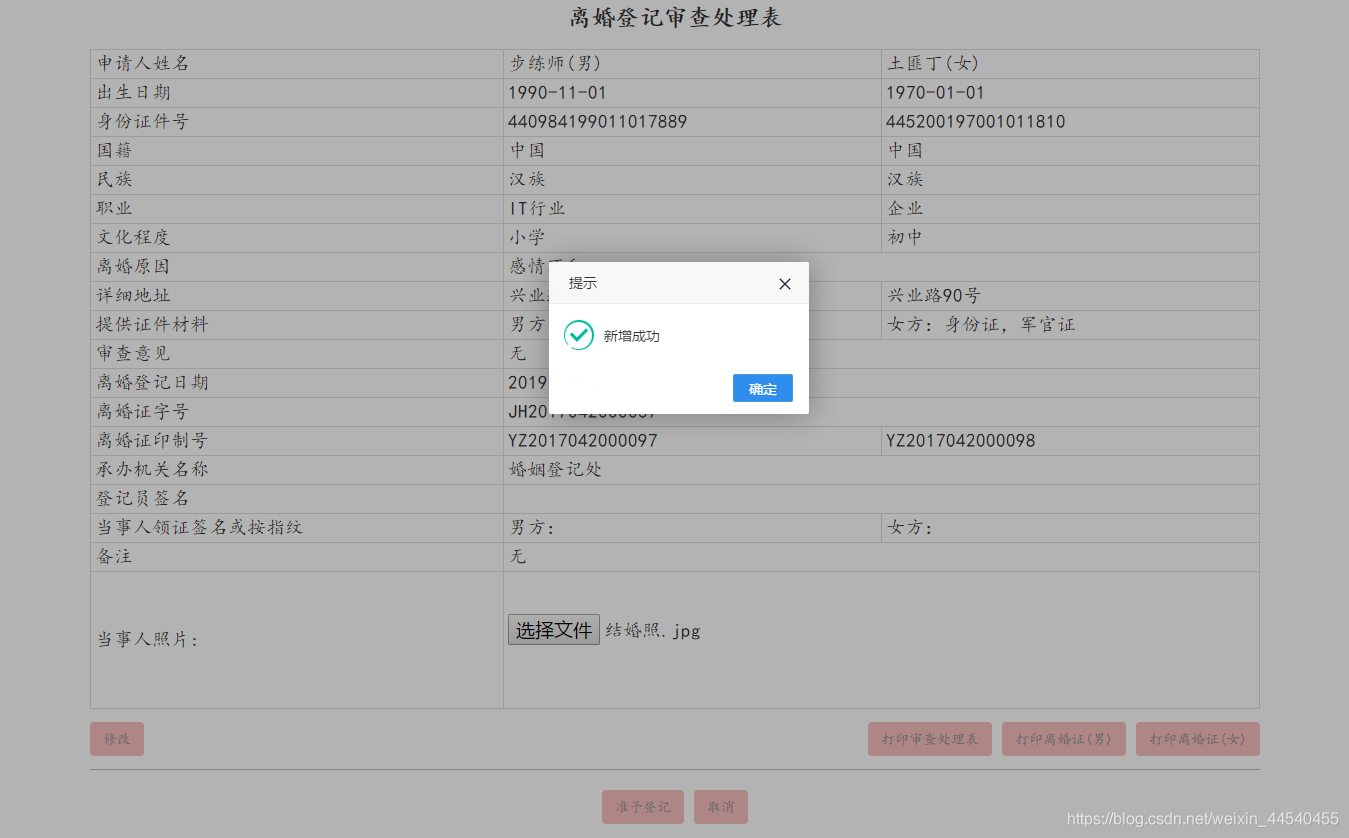Click the green success checkmark icon

[x=579, y=335]
